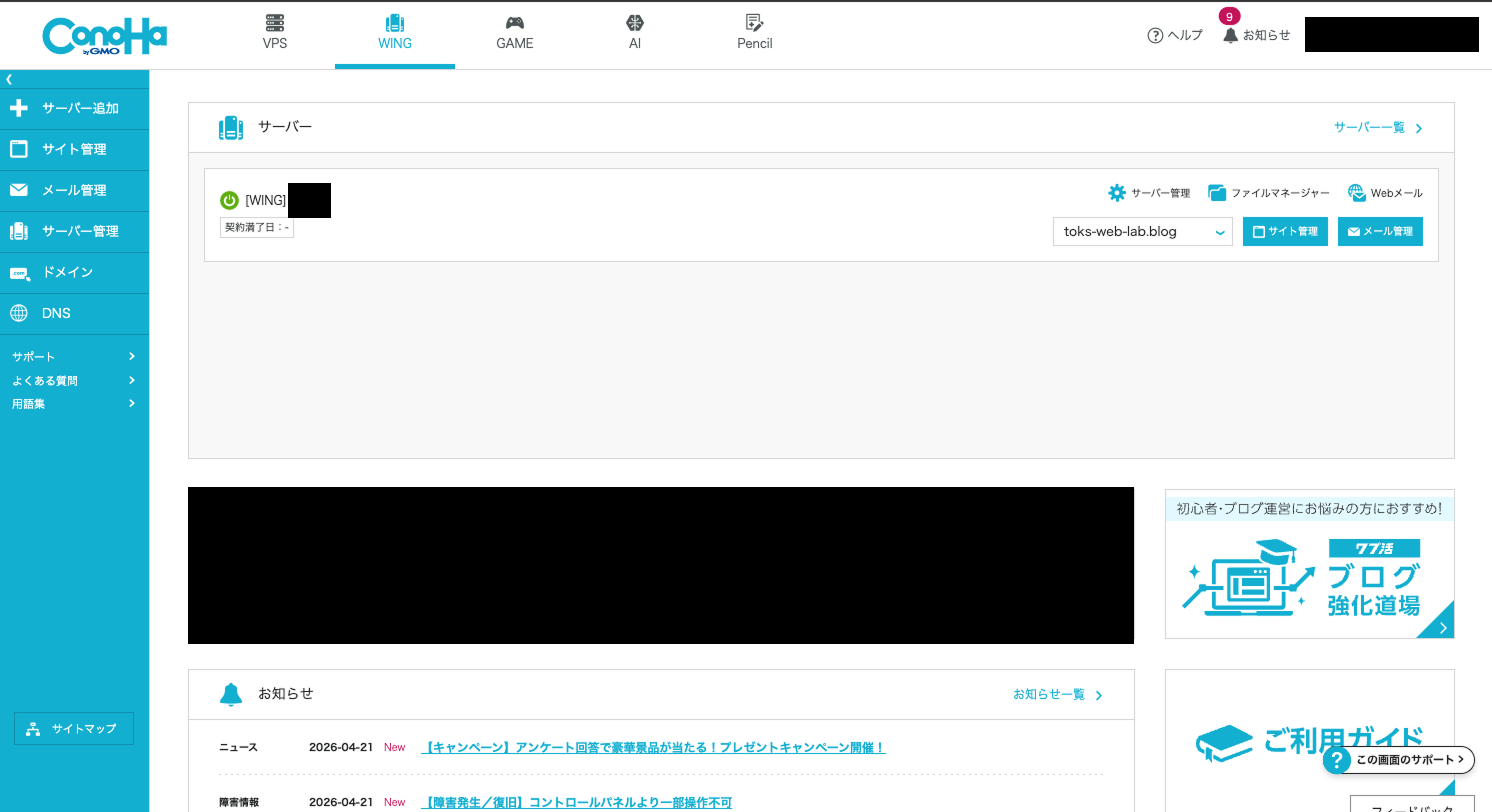Image resolution: width=1492 pixels, height=812 pixels.
Task: Switch to the GAME tab
Action: 515,33
